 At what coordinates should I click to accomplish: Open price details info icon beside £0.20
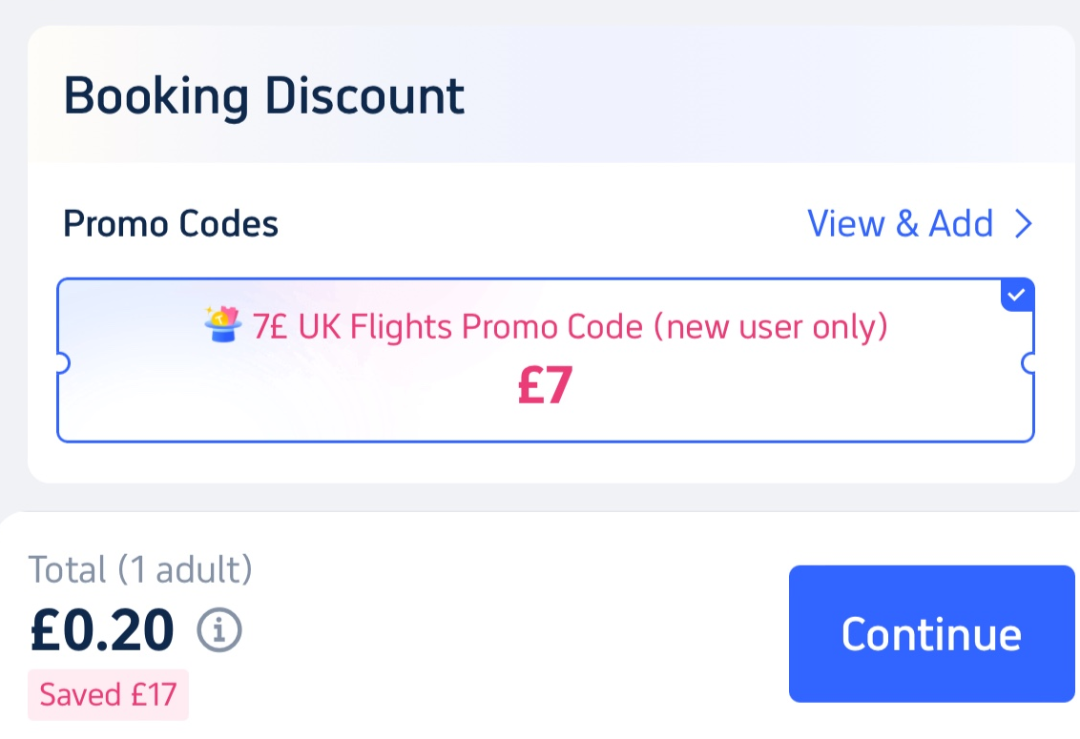tap(219, 630)
